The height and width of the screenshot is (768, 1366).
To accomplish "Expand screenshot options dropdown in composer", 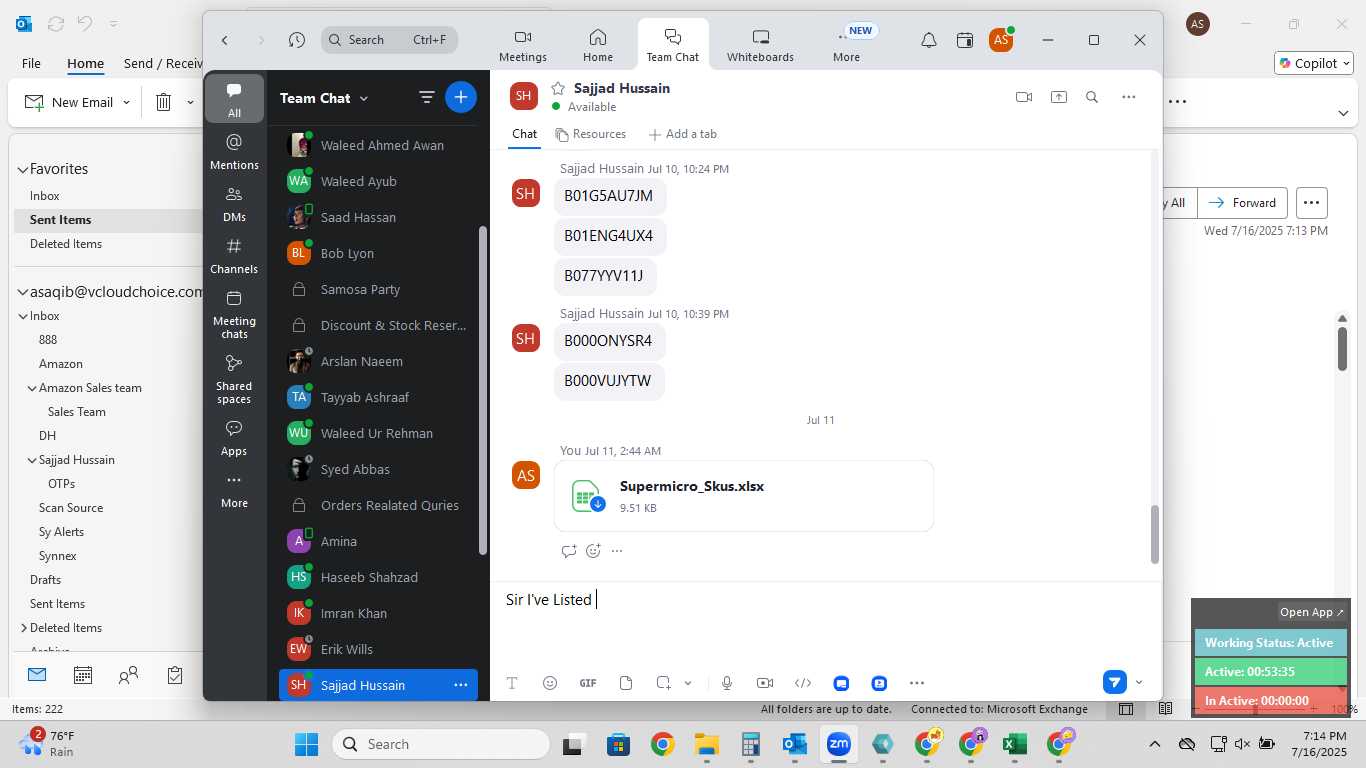I will 688,683.
